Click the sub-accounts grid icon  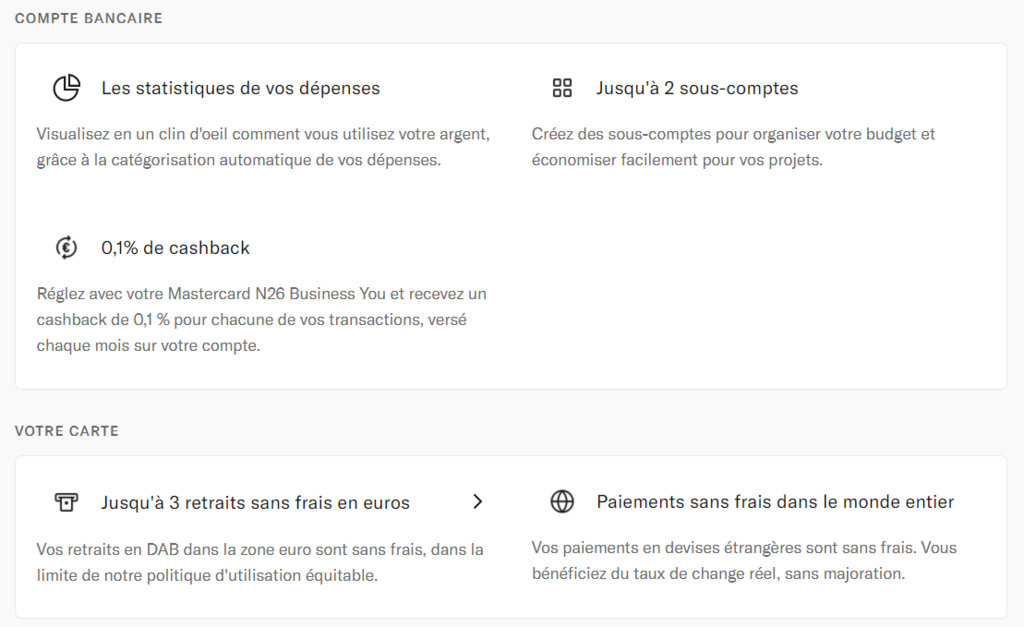pyautogui.click(x=562, y=88)
